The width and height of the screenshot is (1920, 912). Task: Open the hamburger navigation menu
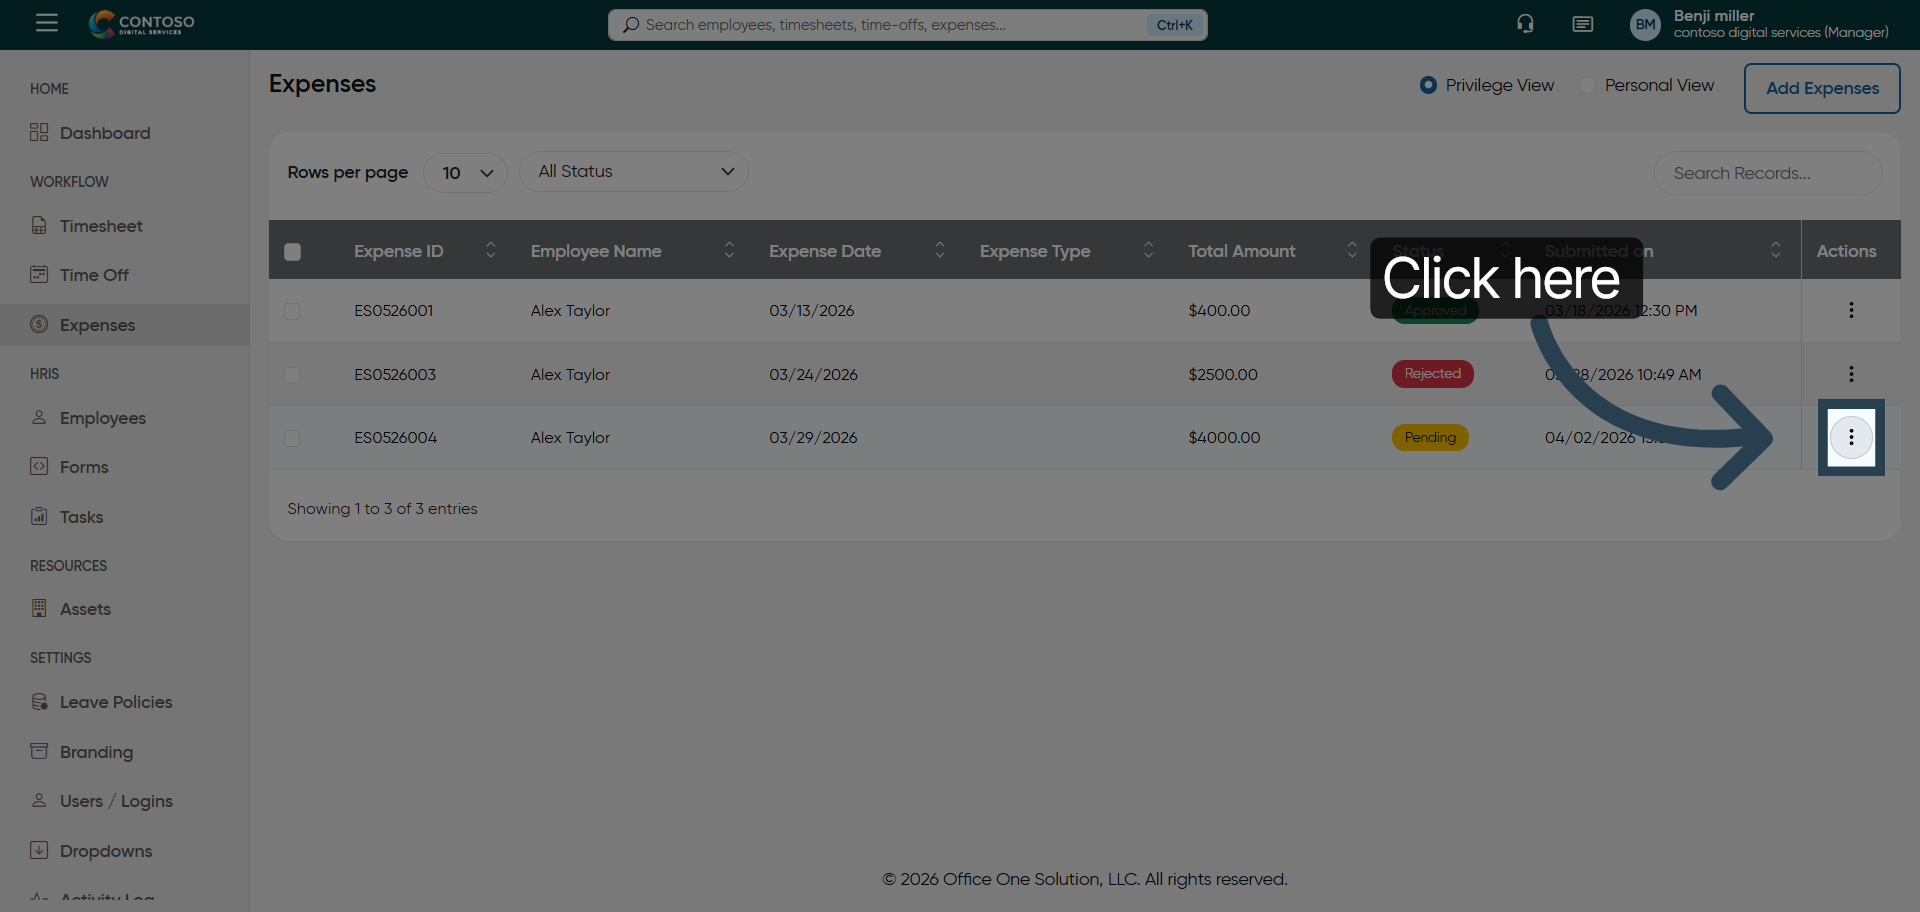(x=47, y=23)
